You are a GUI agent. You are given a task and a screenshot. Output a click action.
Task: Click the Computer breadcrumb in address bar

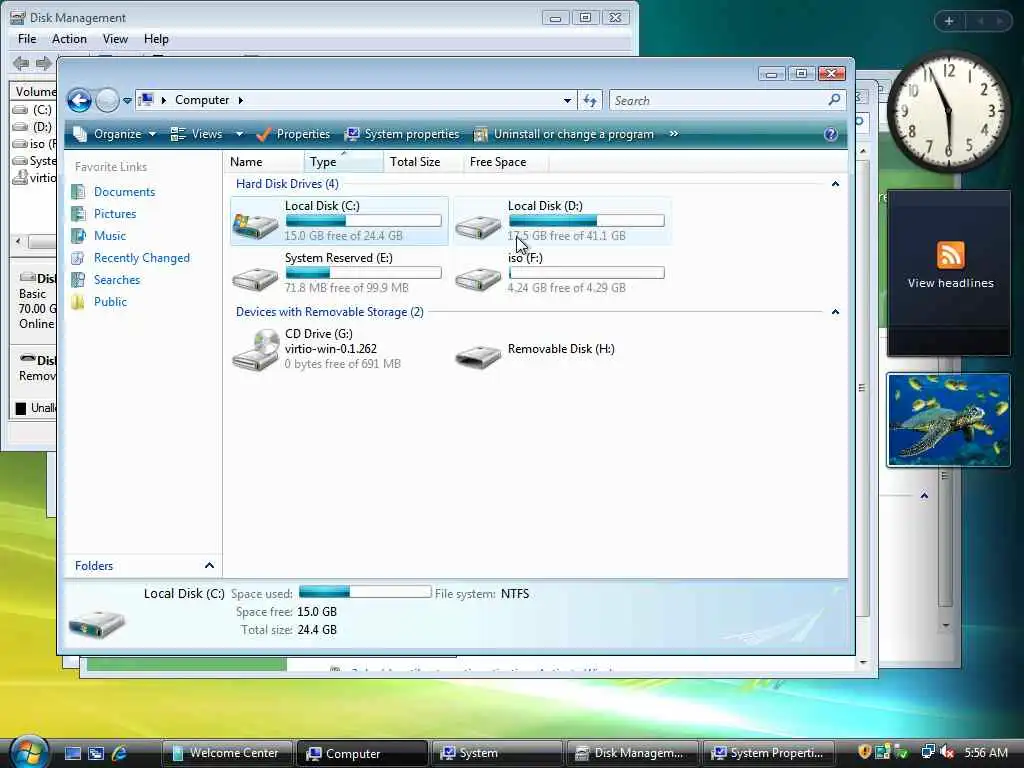[x=202, y=100]
